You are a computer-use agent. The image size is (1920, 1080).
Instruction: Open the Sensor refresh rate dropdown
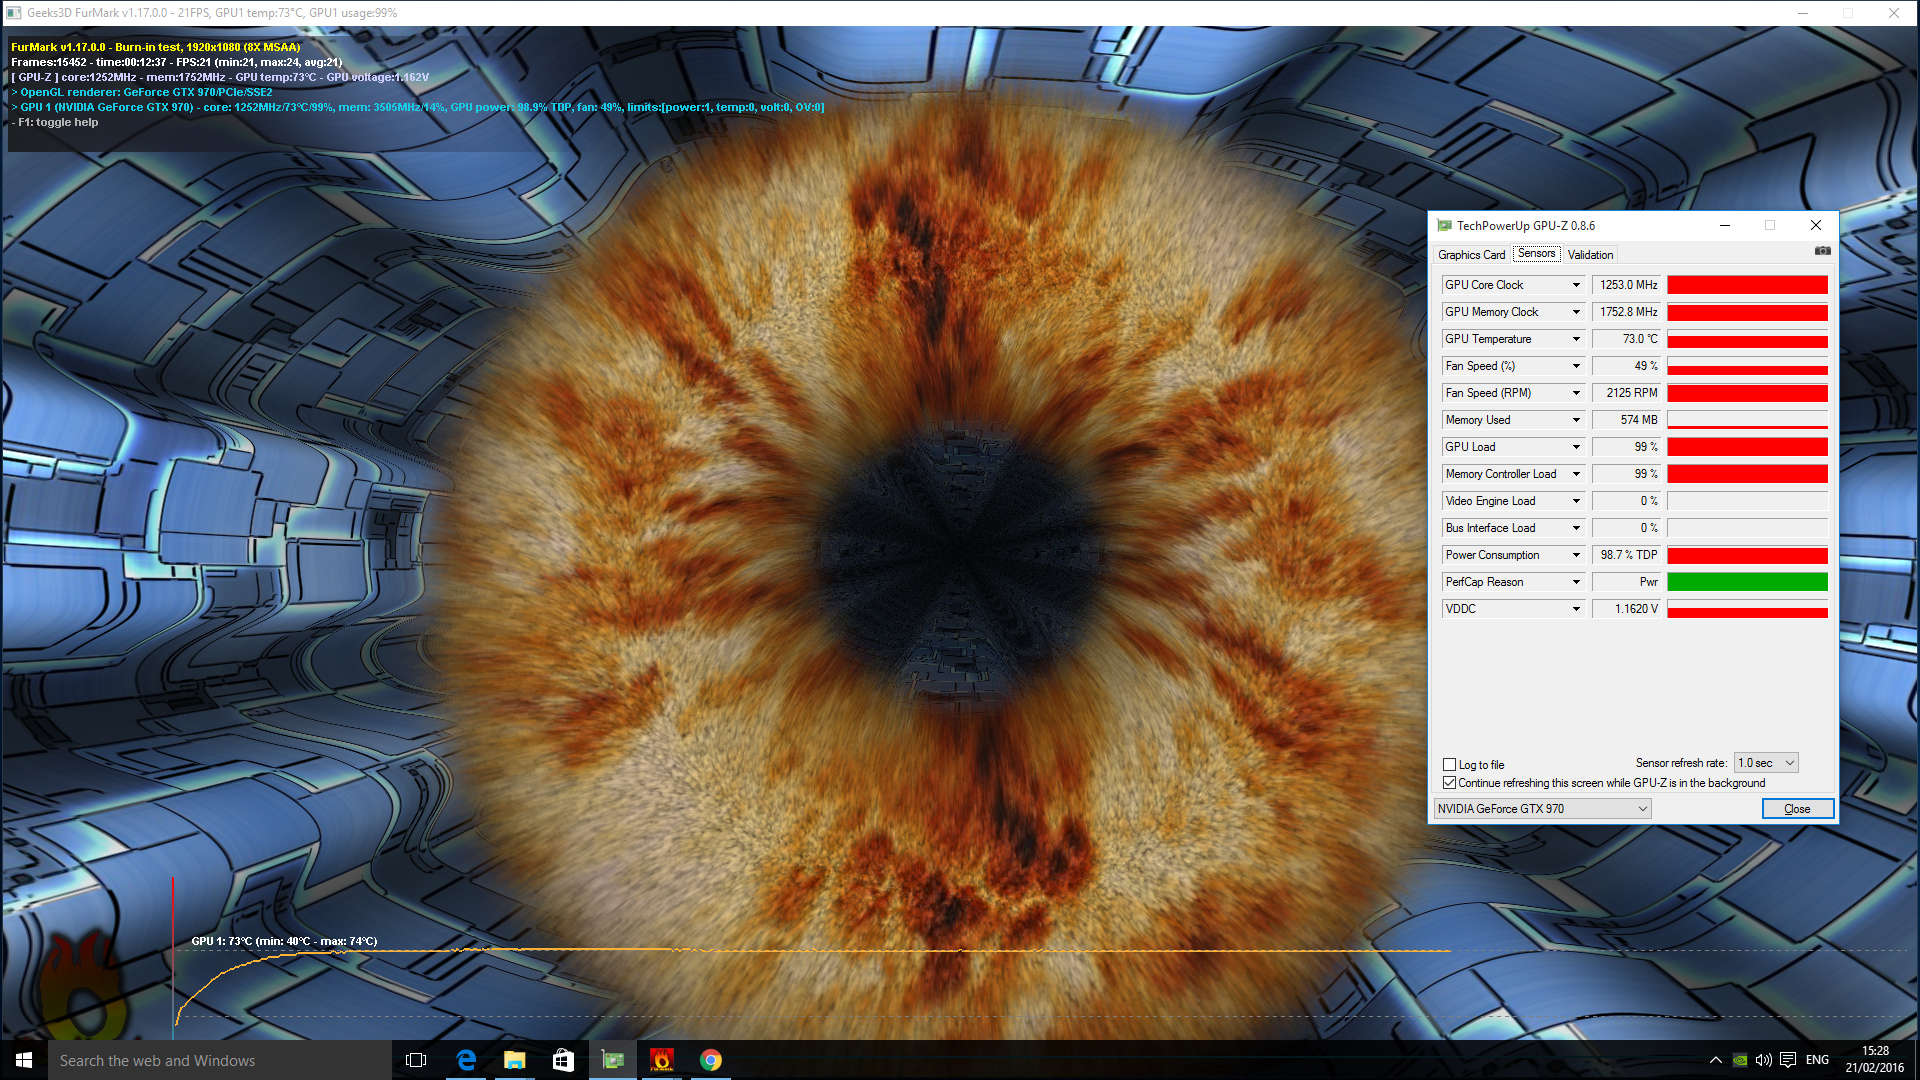1766,763
